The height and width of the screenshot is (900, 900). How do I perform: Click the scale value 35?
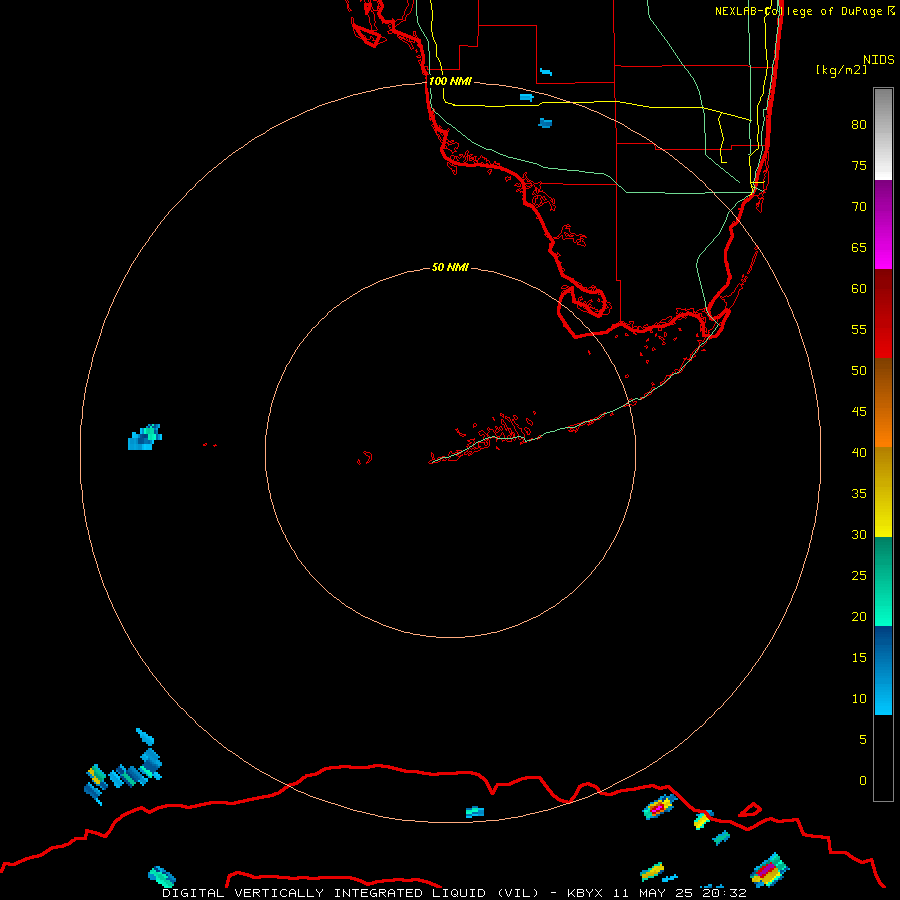(859, 494)
